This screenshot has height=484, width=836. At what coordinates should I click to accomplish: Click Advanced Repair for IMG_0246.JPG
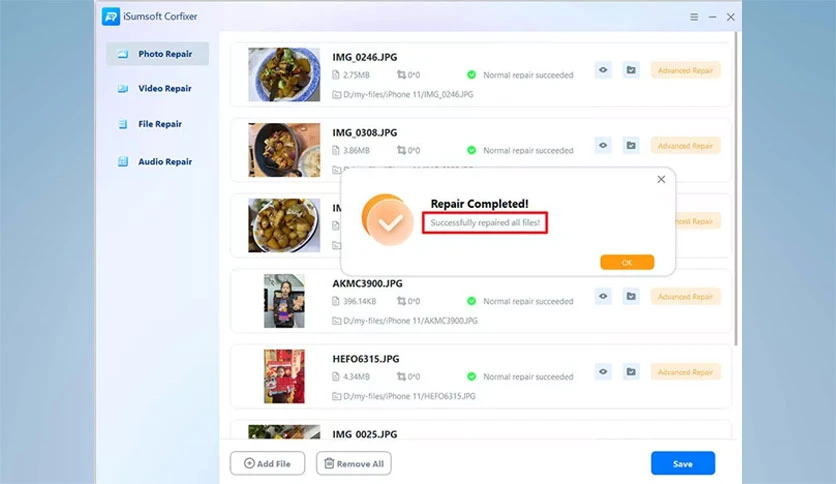pos(685,70)
